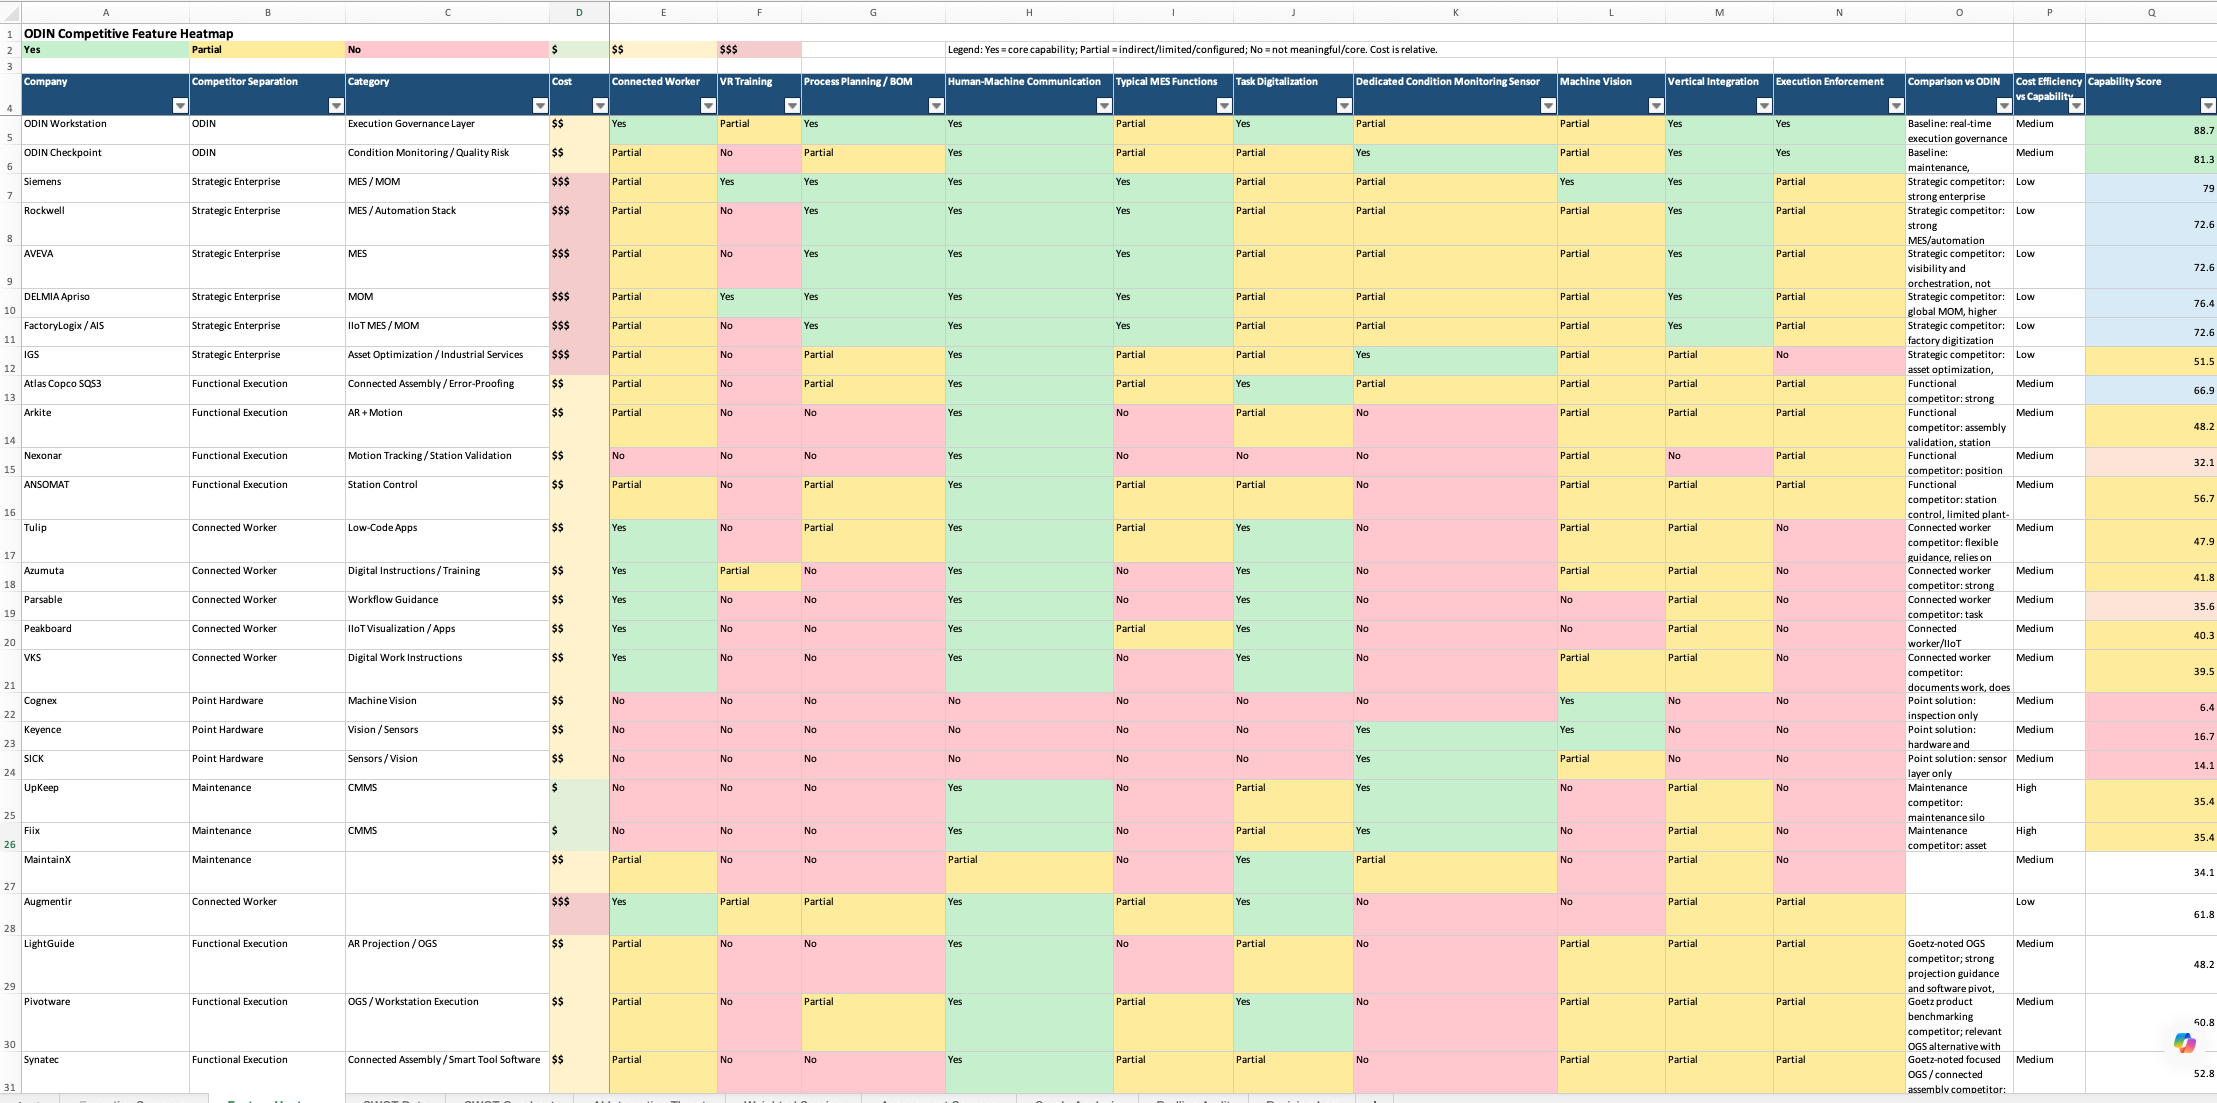This screenshot has width=2217, height=1103.
Task: Click the capability score '6.4' cell
Action: (2150, 707)
